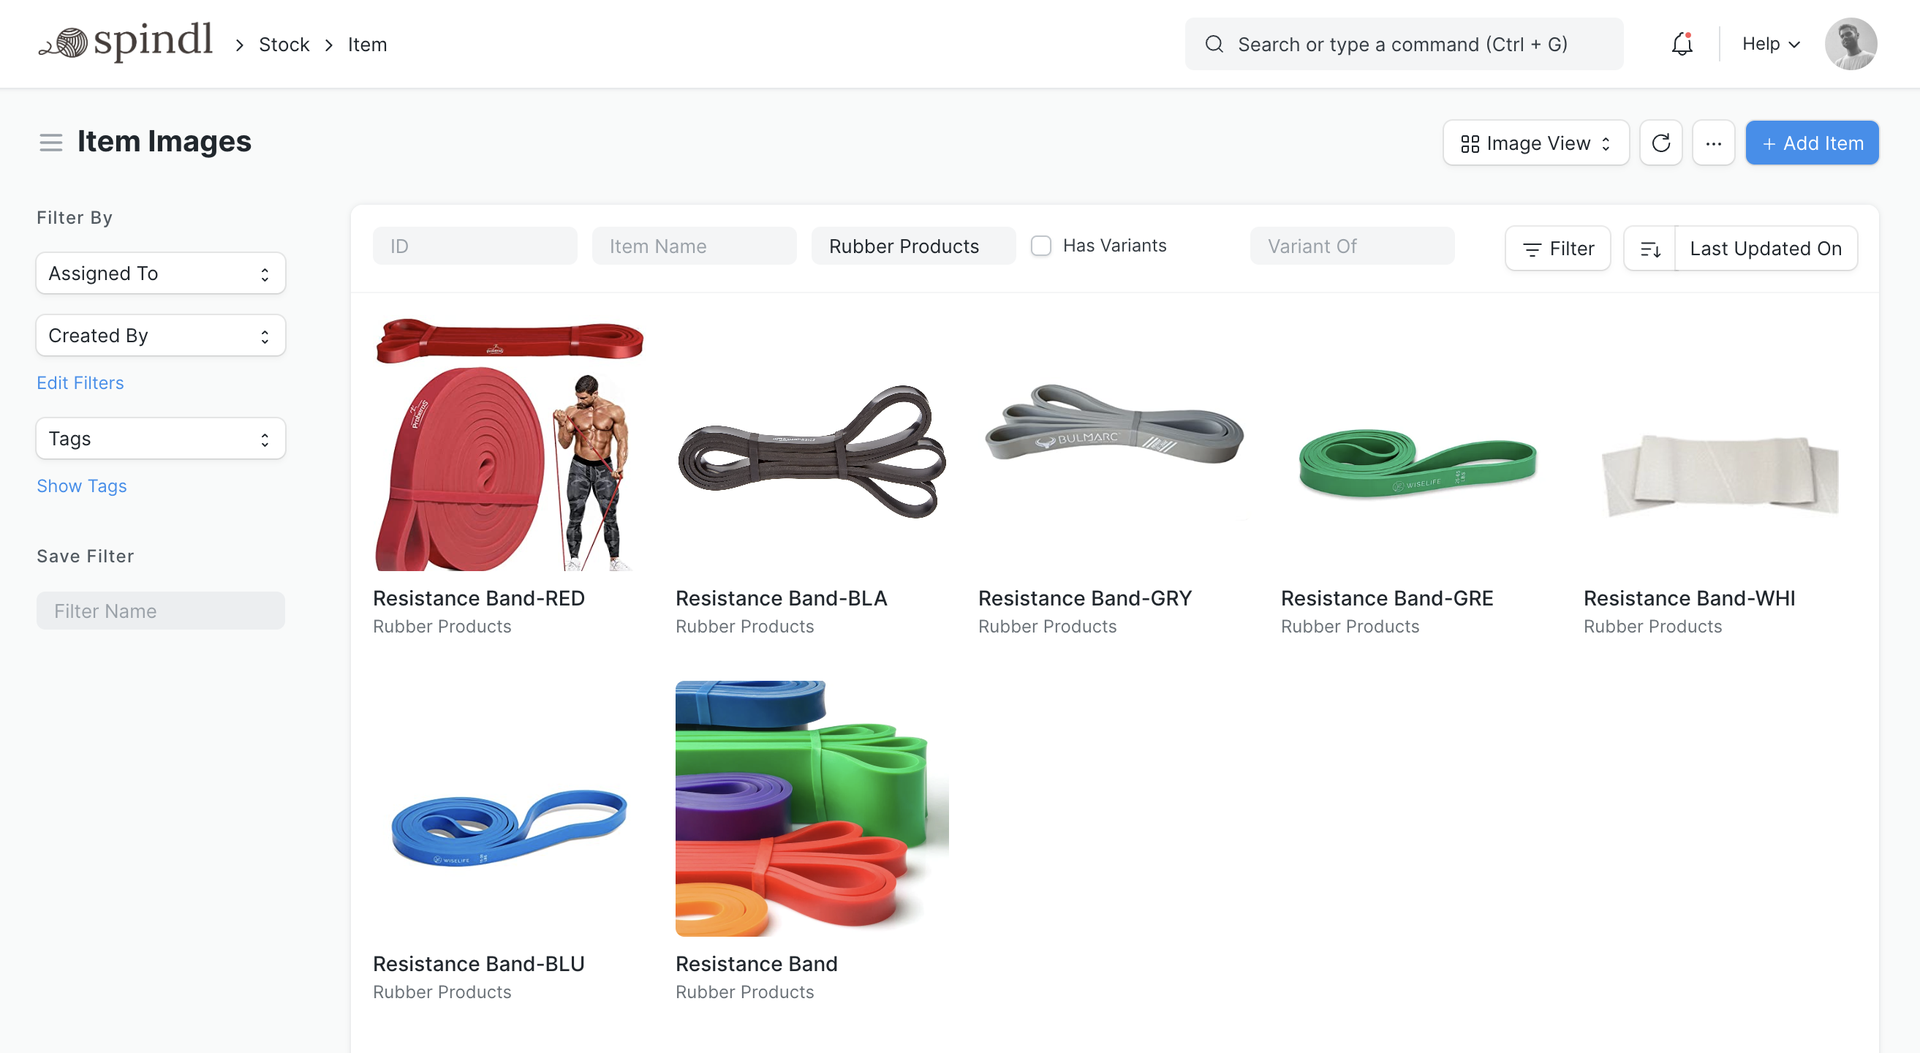Screen dimensions: 1920x1053
Task: Click the Edit Filters link
Action: pyautogui.click(x=80, y=383)
